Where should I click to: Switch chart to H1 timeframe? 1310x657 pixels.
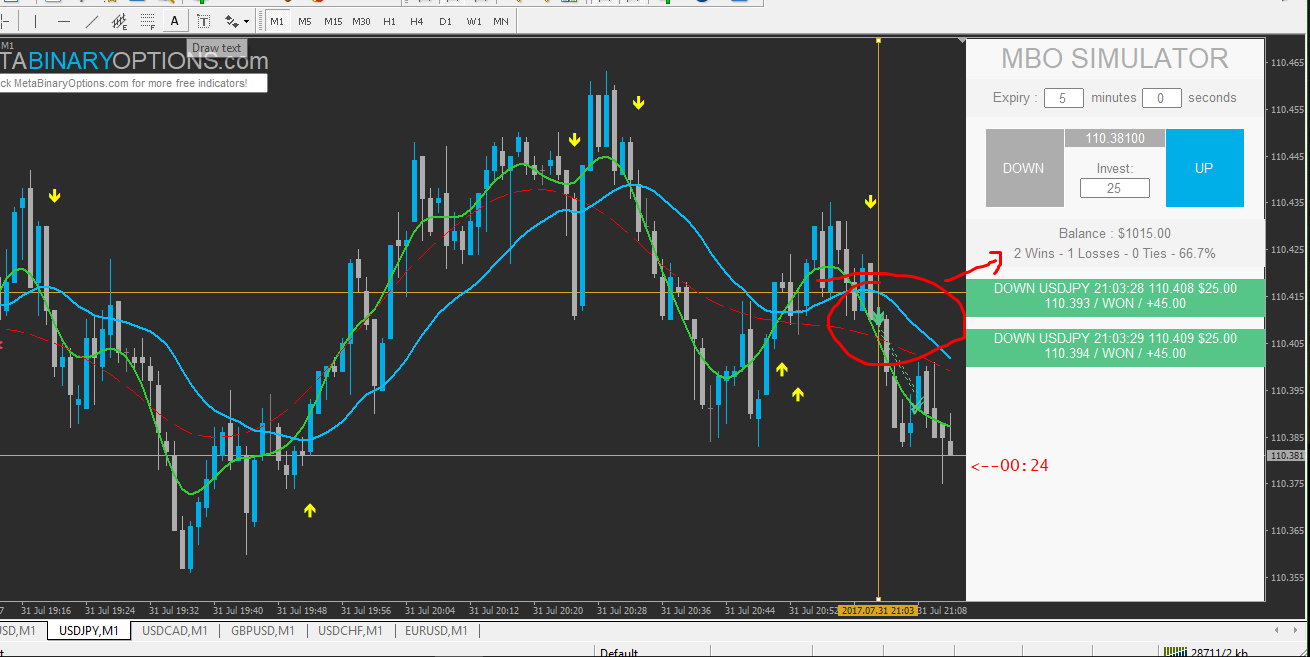pyautogui.click(x=389, y=21)
